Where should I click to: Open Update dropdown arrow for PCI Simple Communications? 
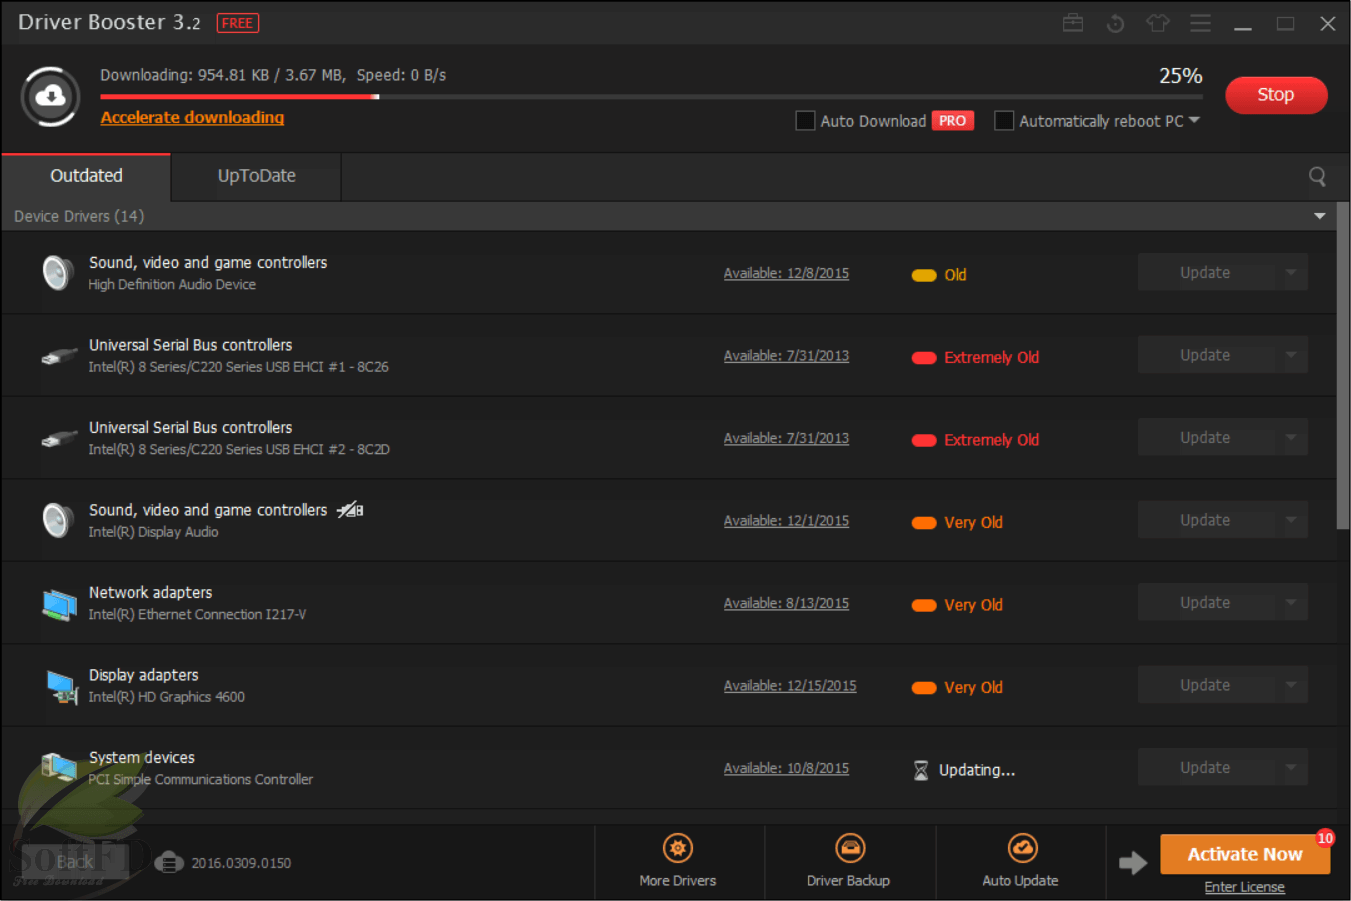(1290, 768)
